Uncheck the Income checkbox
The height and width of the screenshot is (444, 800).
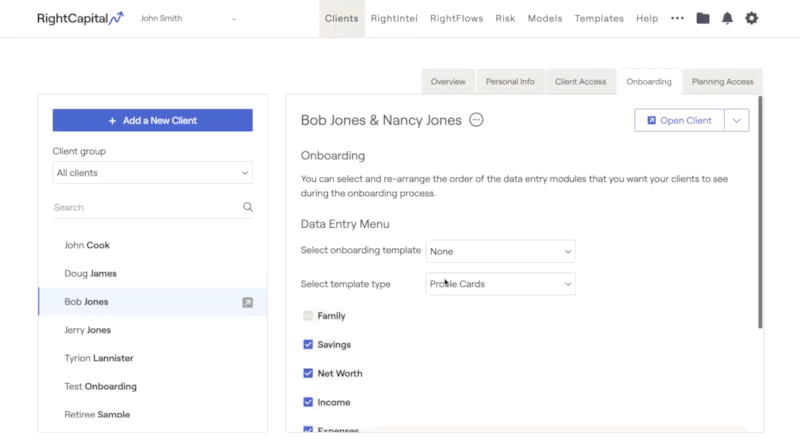coord(308,402)
